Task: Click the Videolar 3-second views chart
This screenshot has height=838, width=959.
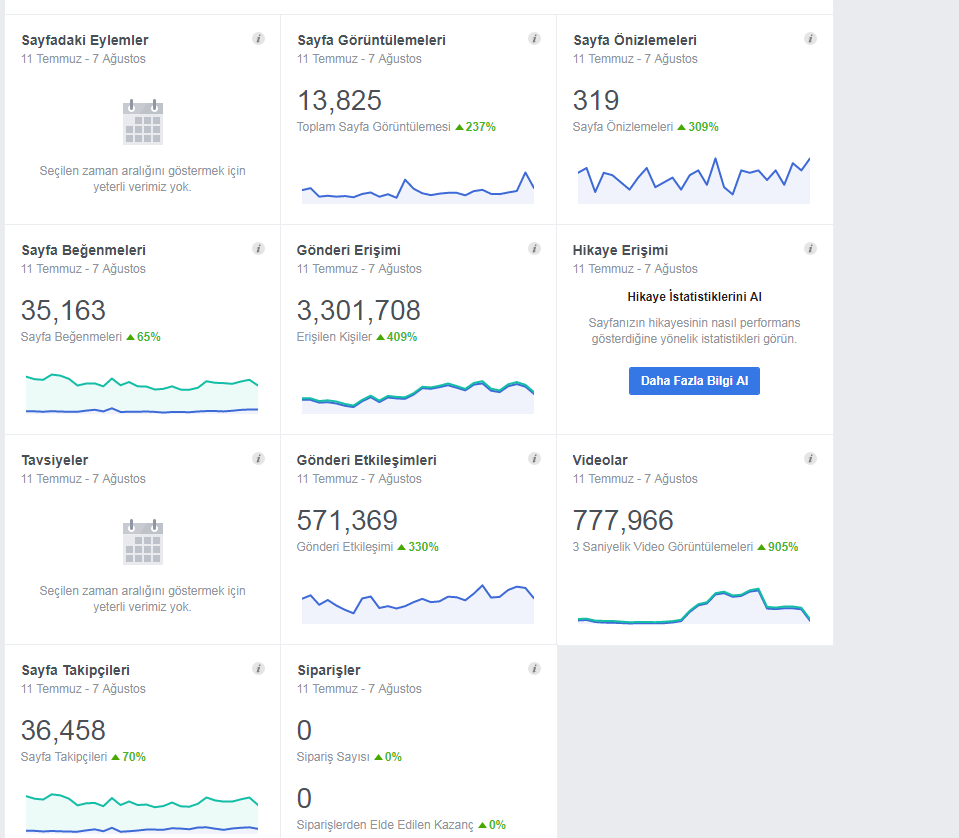Action: click(x=694, y=606)
